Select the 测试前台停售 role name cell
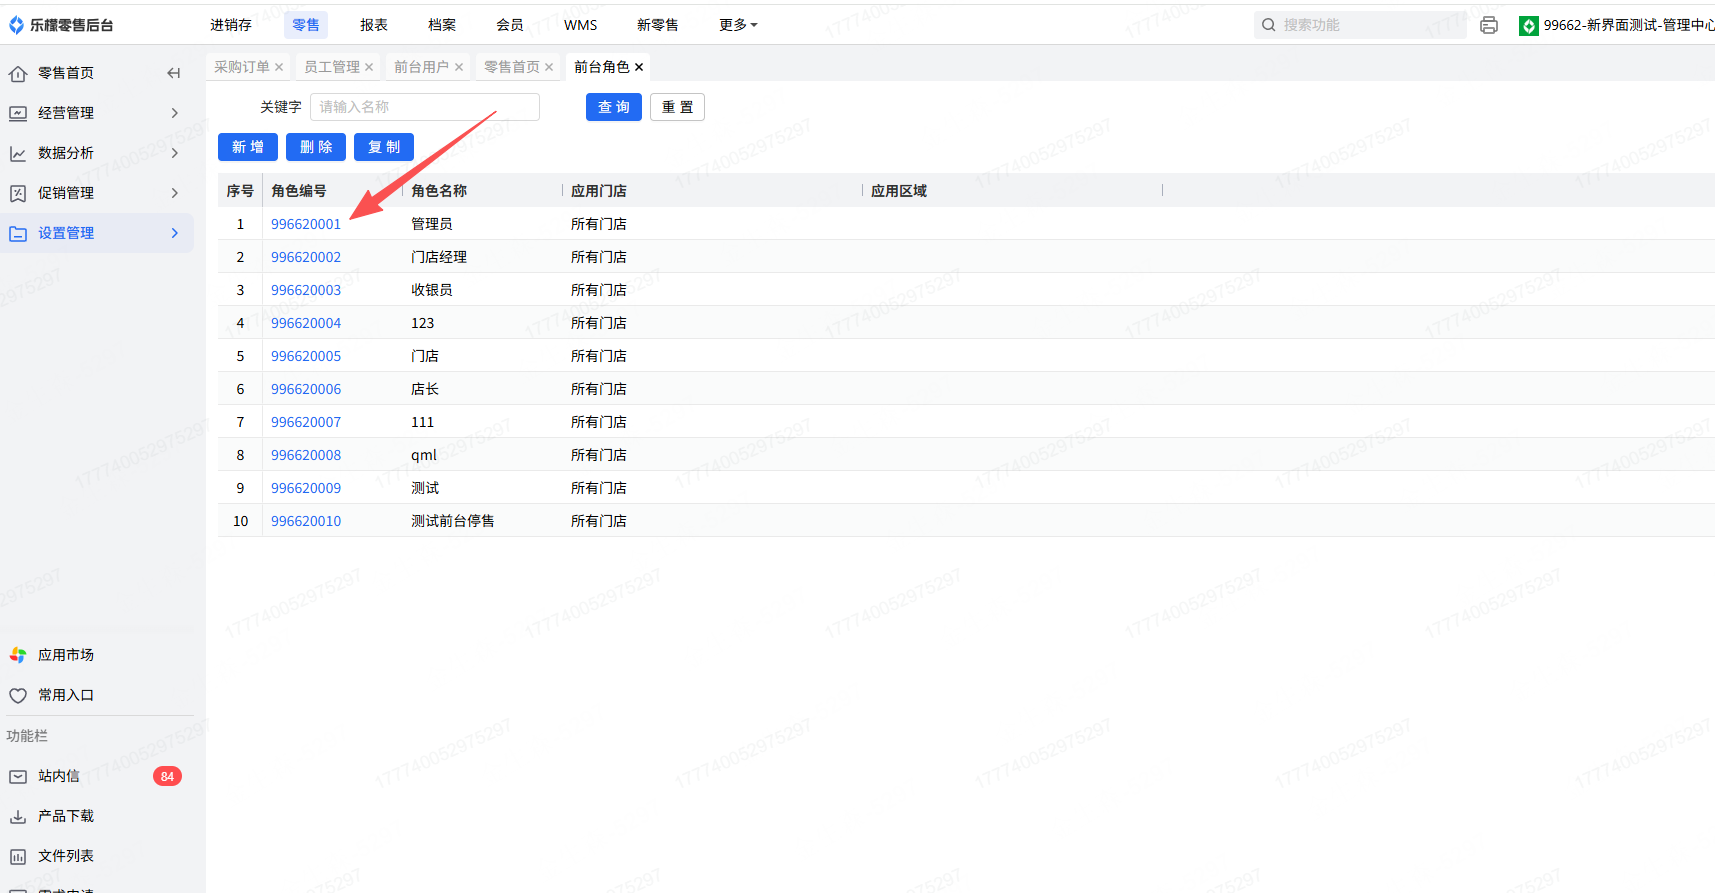 [453, 521]
